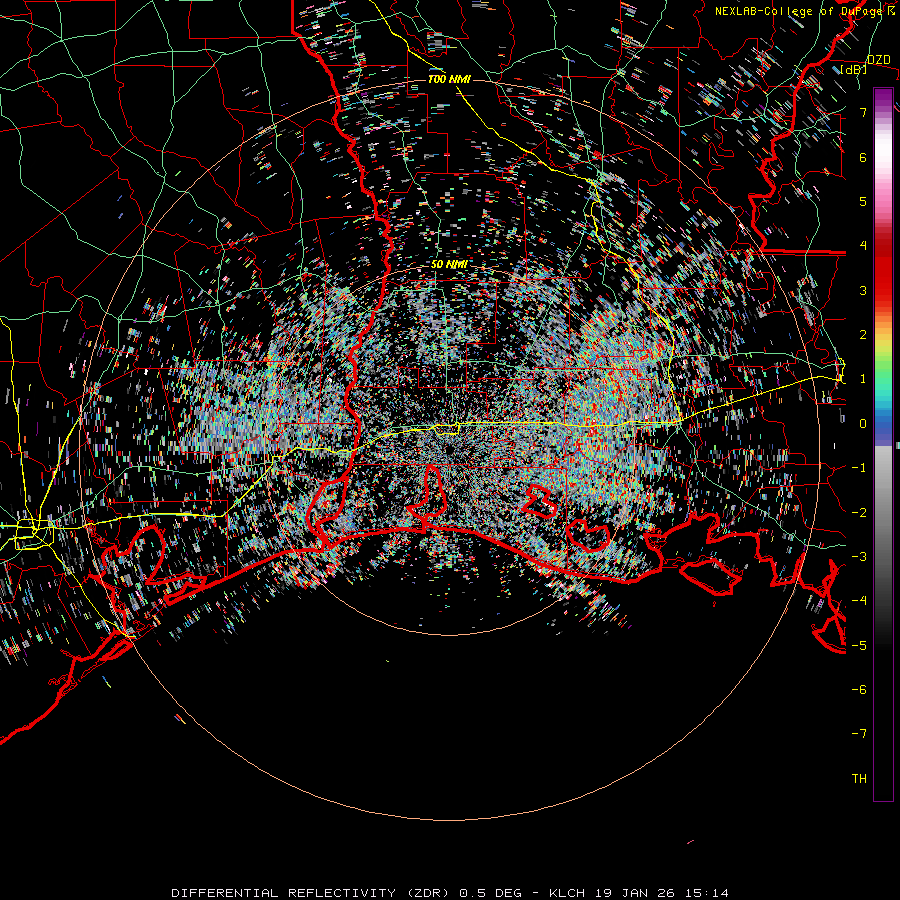Click the -5 value on color scale

coord(859,646)
